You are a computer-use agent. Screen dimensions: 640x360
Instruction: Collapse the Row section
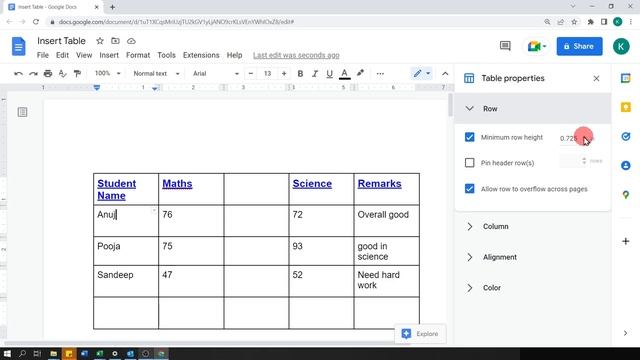pos(533,109)
